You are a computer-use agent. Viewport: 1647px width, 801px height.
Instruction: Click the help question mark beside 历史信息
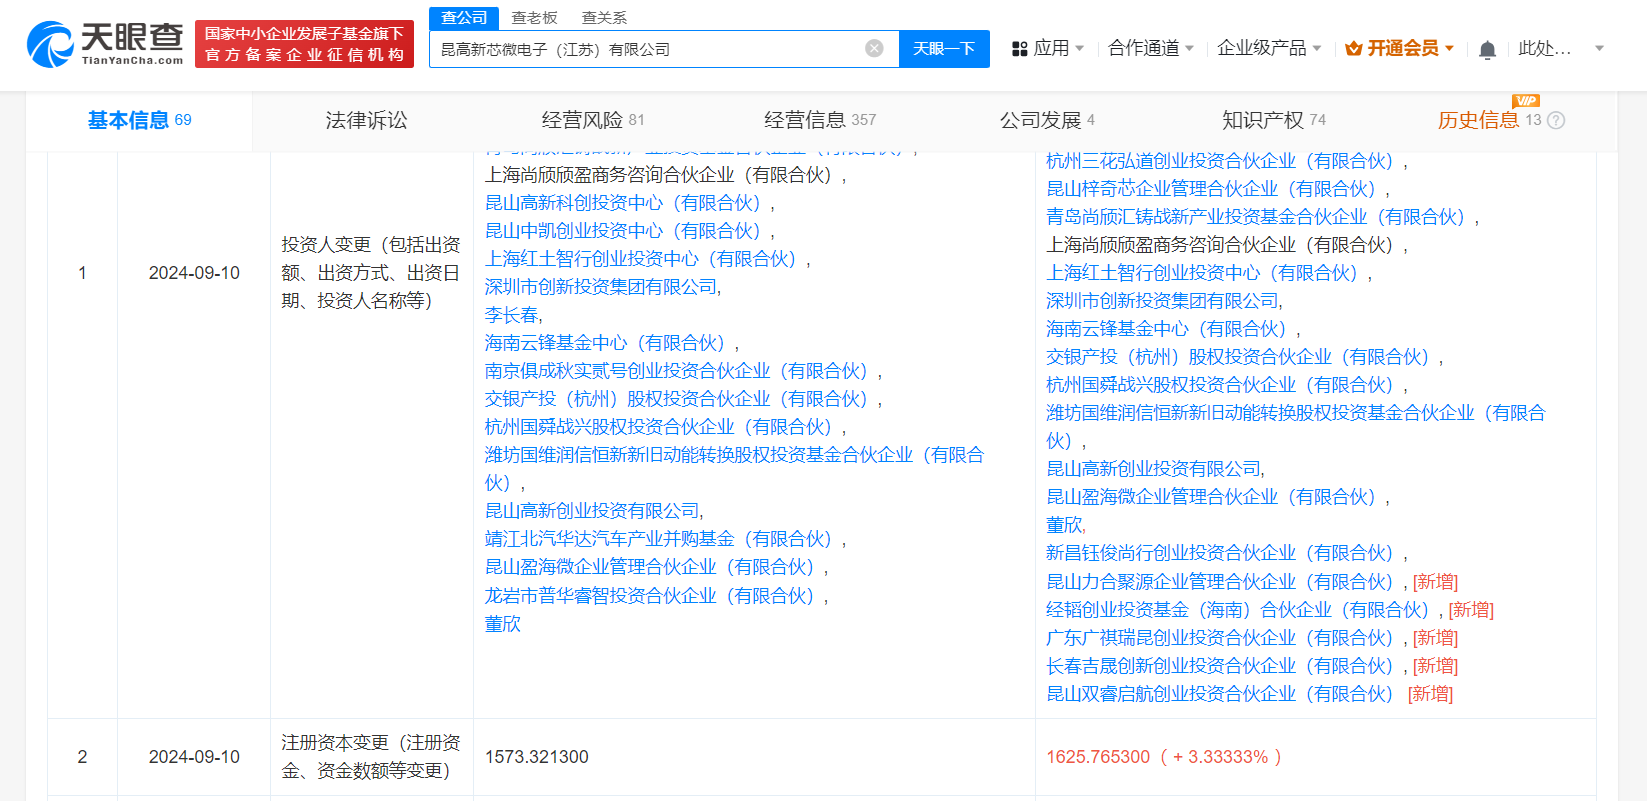pos(1556,120)
